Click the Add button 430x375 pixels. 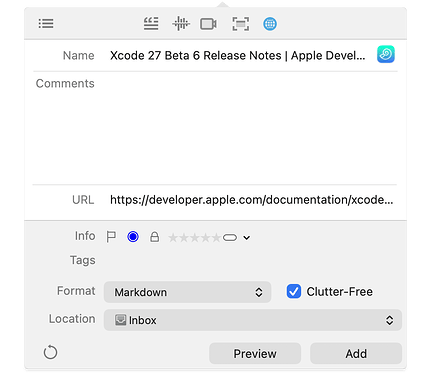tap(356, 353)
